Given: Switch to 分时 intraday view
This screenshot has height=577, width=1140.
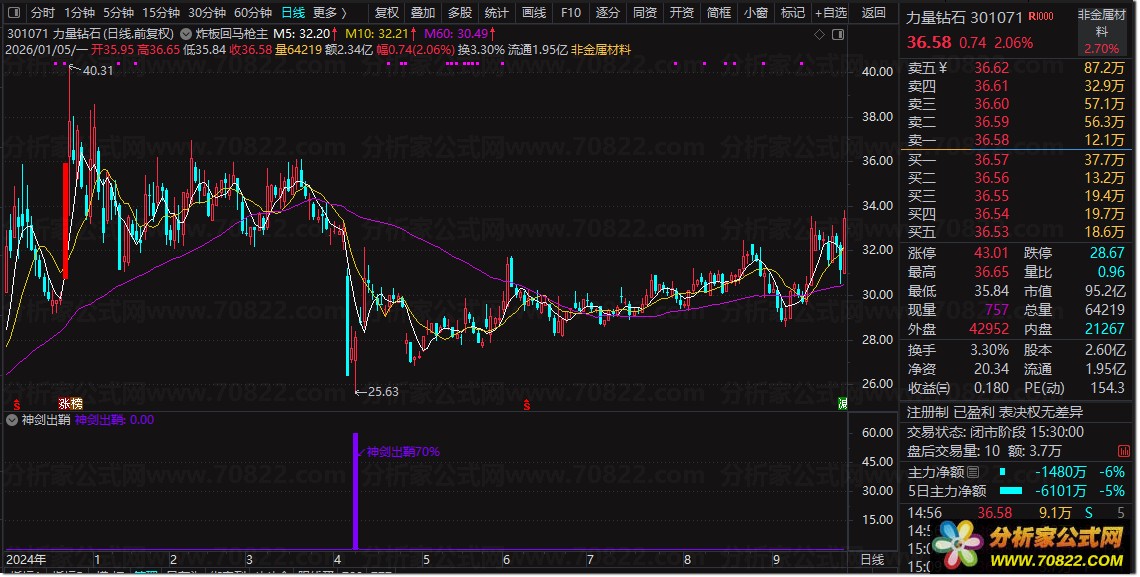Looking at the screenshot, I should [42, 12].
